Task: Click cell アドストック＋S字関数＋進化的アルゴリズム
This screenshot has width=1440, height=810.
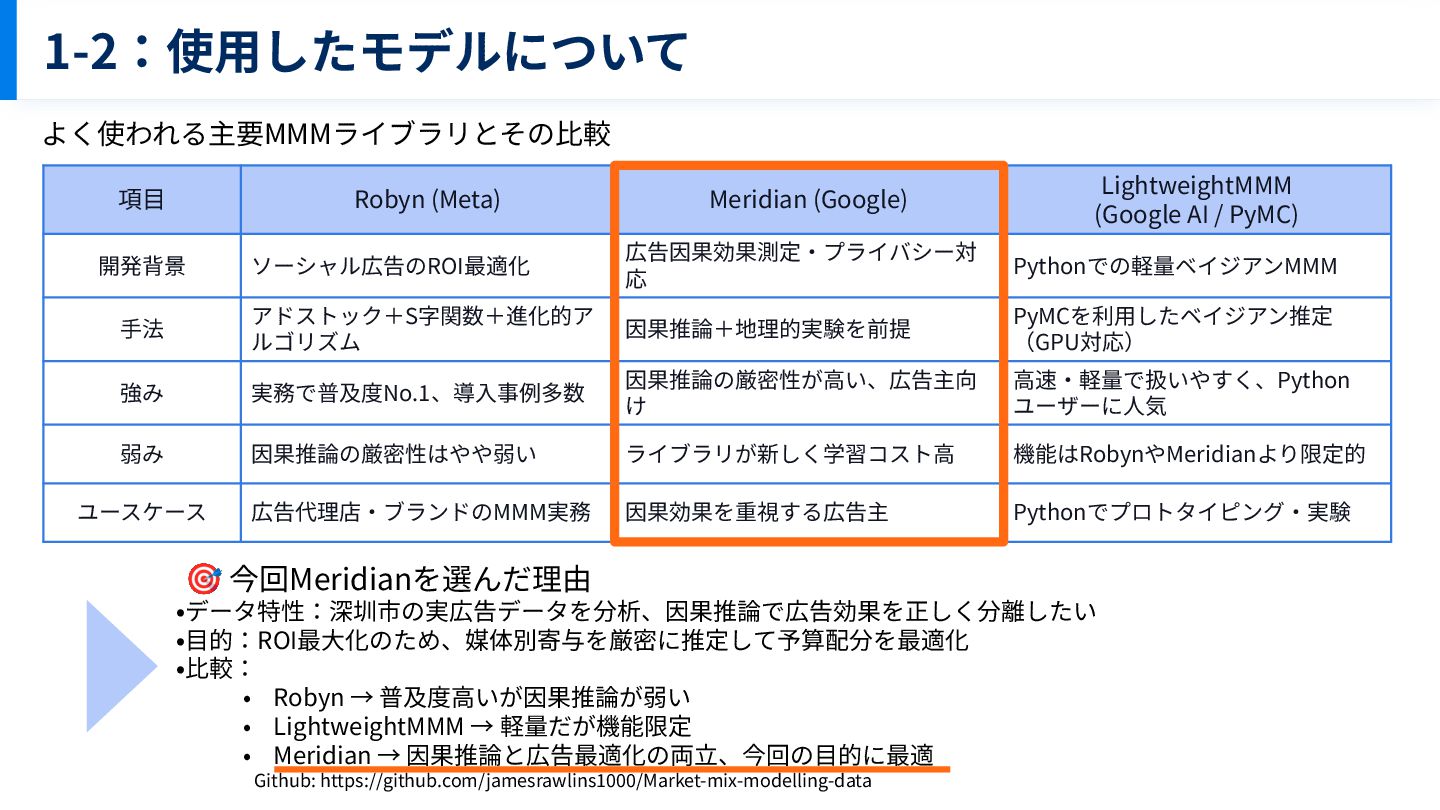Action: 427,329
